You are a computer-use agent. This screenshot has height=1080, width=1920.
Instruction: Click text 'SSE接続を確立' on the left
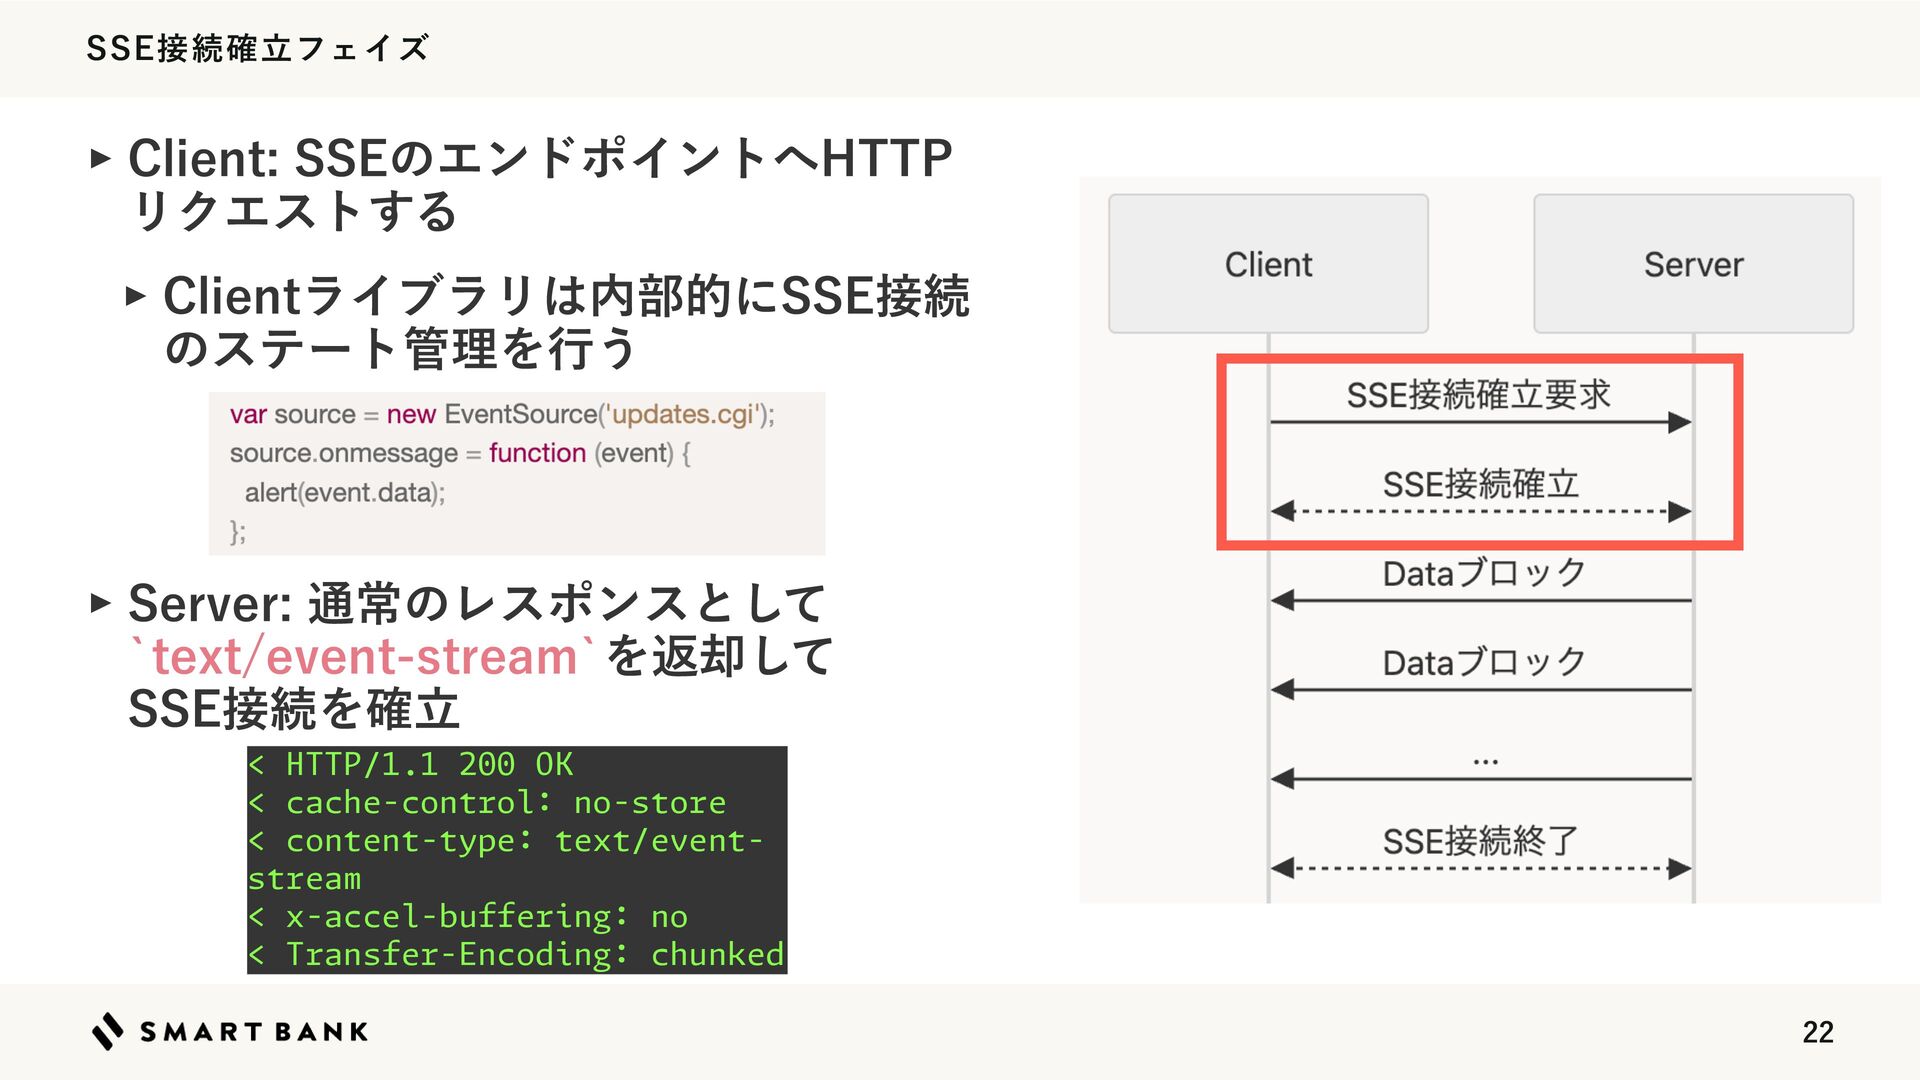[x=294, y=709]
